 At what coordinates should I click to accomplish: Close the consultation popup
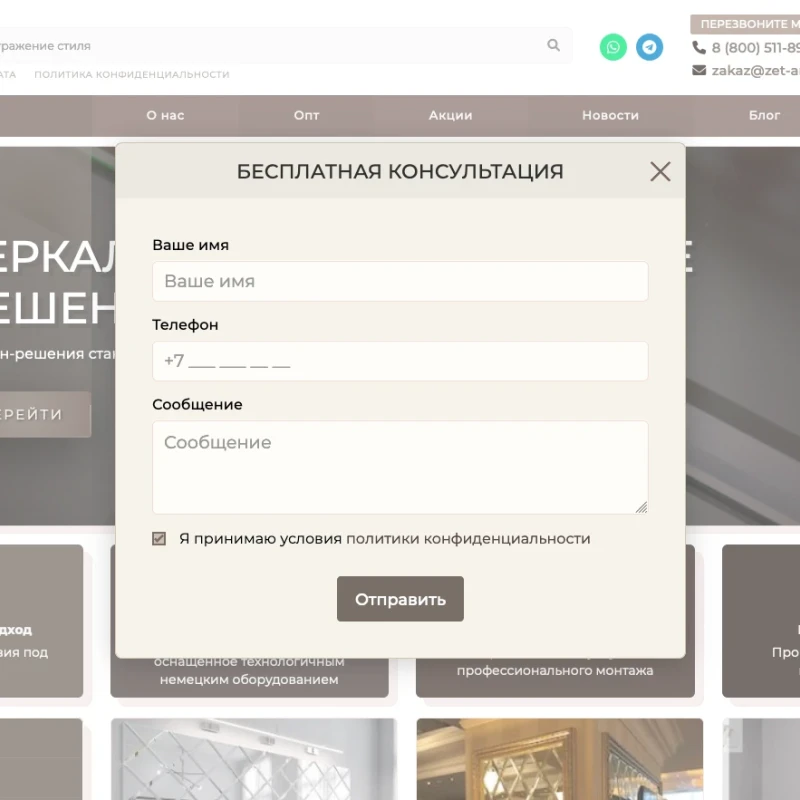(x=660, y=171)
